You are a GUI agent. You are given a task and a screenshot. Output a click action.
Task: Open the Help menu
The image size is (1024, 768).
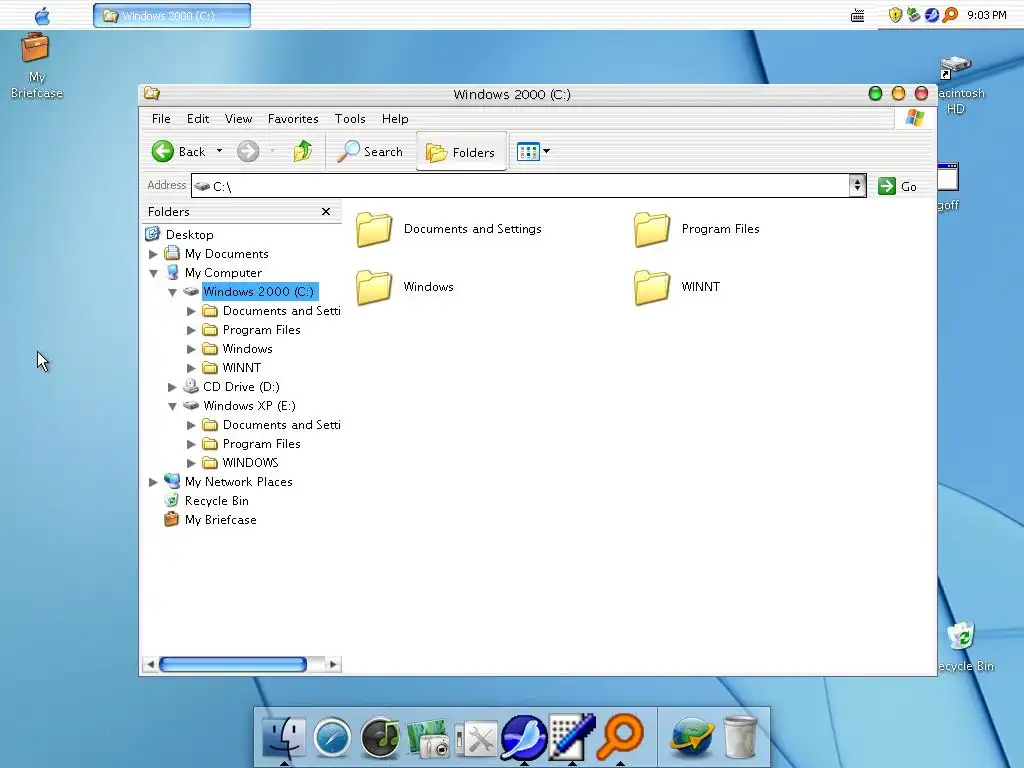click(x=395, y=119)
